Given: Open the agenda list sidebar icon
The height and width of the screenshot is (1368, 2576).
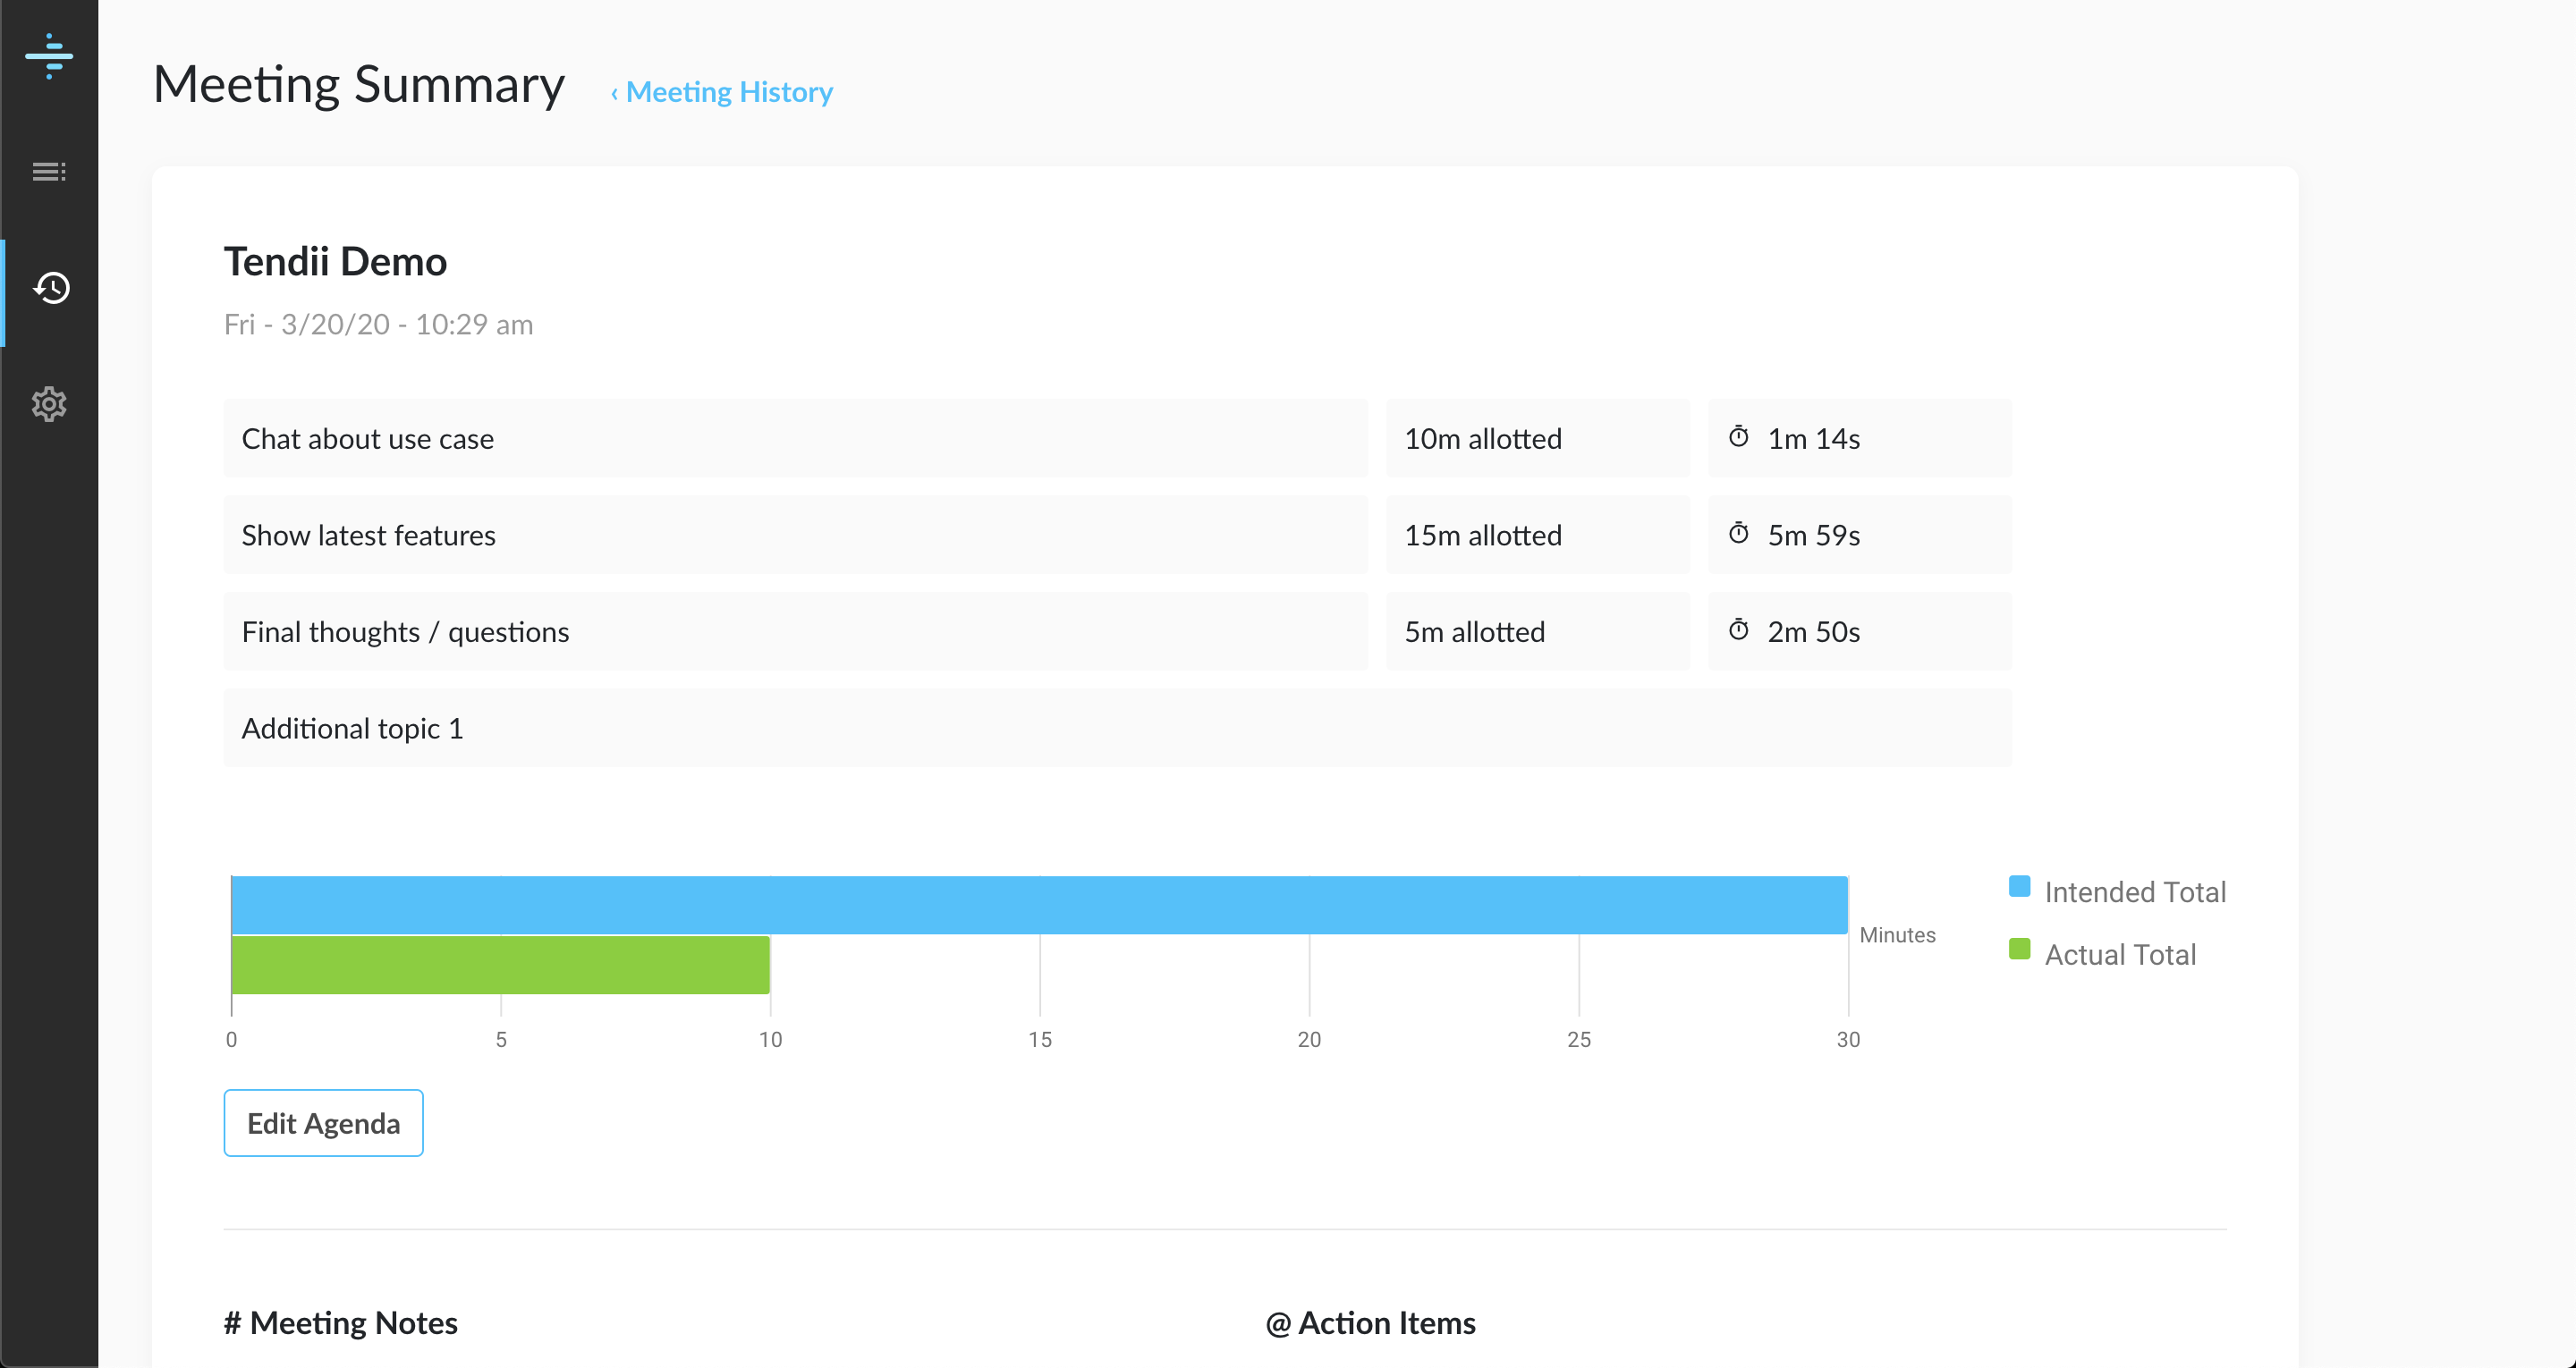Looking at the screenshot, I should click(x=49, y=172).
